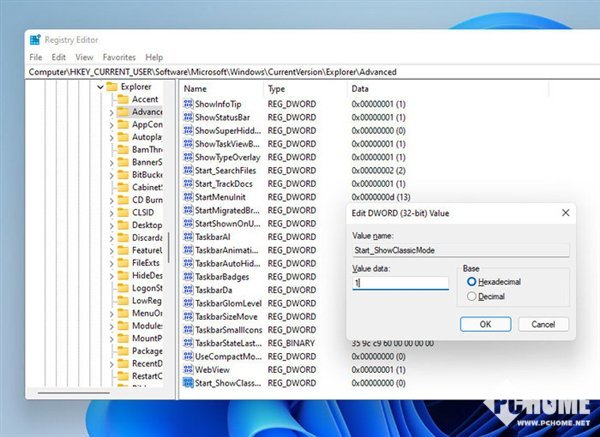The width and height of the screenshot is (600, 437).
Task: Expand the AppCon key chevron
Action: pos(111,125)
